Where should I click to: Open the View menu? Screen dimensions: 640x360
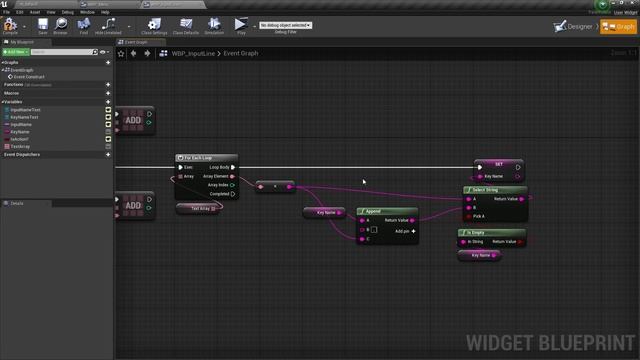[x=51, y=12]
